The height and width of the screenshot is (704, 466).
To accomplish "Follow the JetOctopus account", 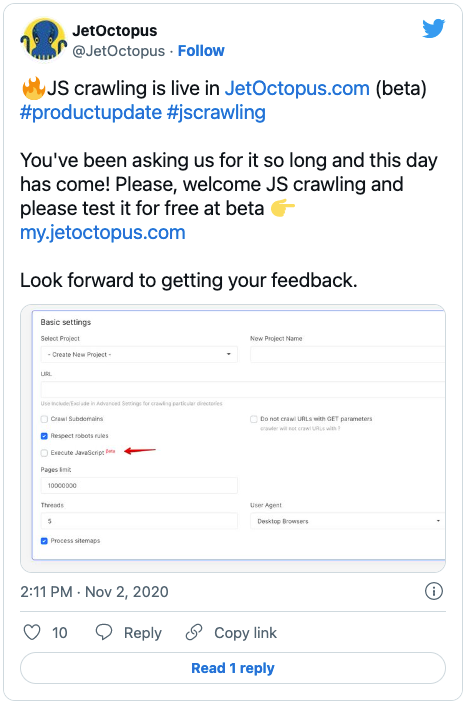I will tap(201, 51).
